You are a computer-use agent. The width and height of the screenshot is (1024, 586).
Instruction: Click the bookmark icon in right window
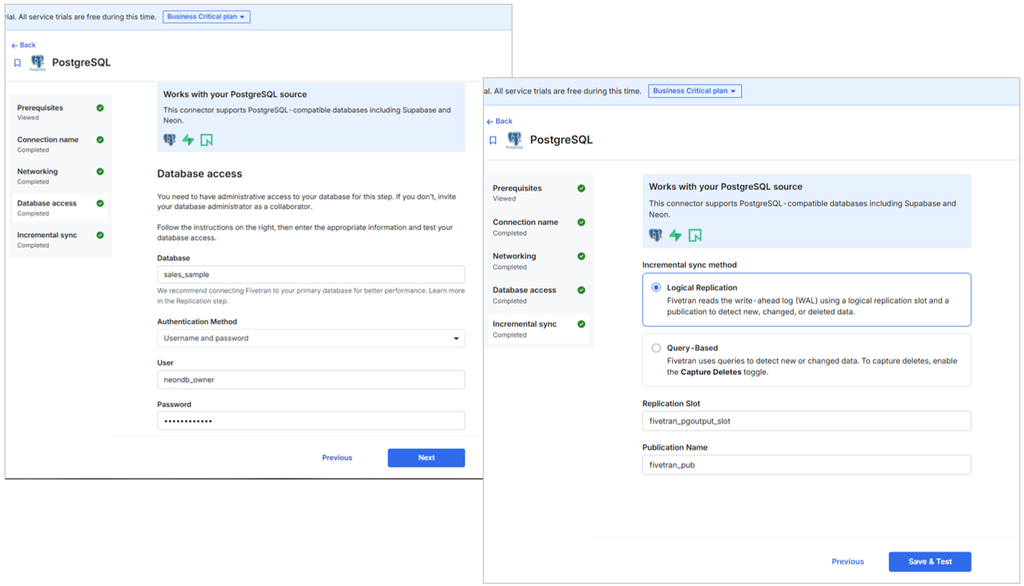point(493,140)
